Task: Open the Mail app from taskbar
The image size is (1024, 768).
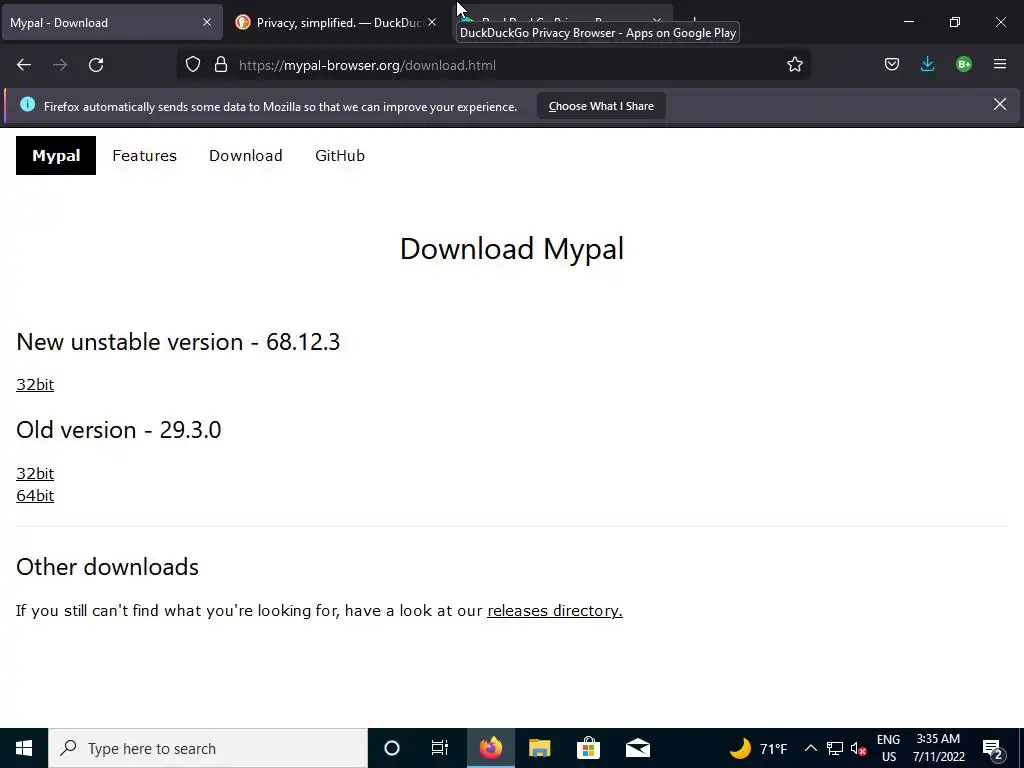Action: [637, 748]
